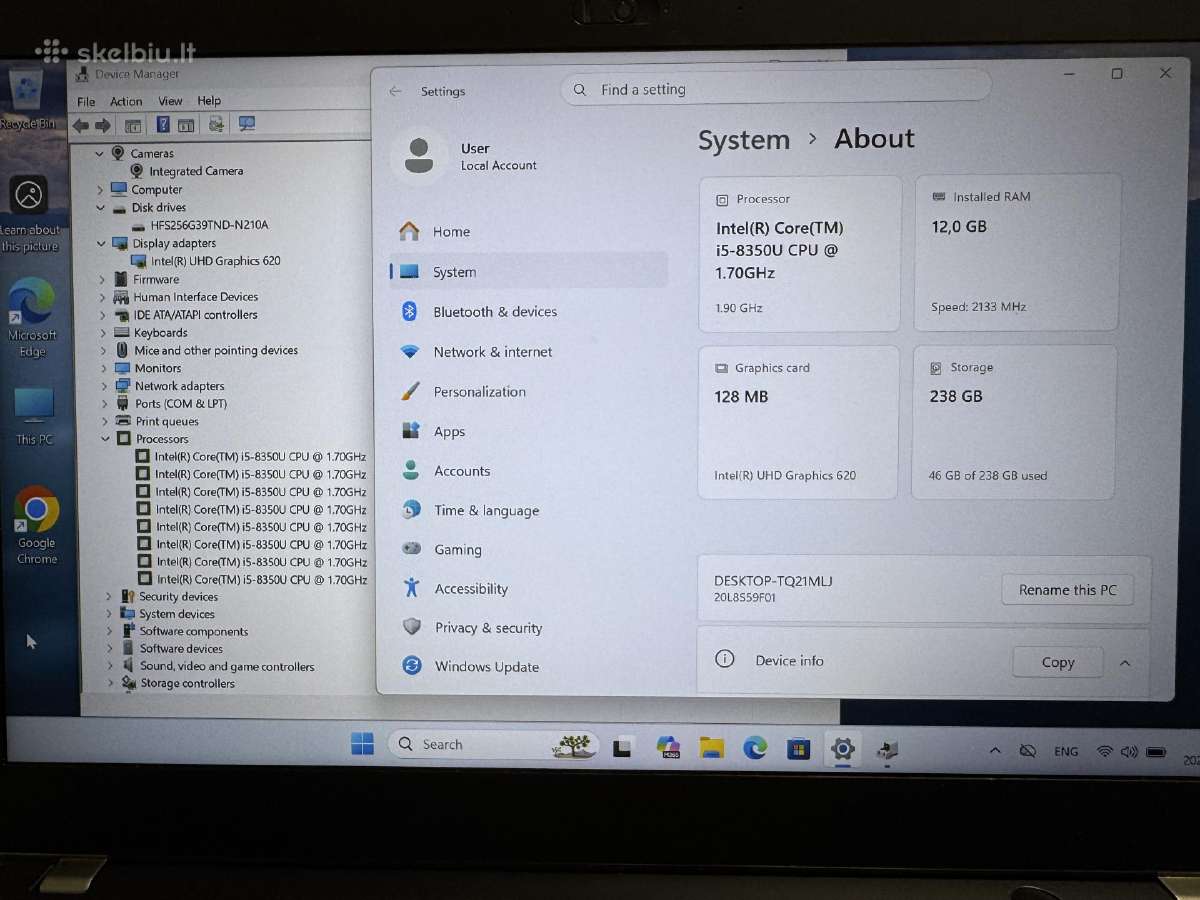The height and width of the screenshot is (900, 1200).
Task: Open Microsoft Edge desktop shortcut
Action: (32, 317)
